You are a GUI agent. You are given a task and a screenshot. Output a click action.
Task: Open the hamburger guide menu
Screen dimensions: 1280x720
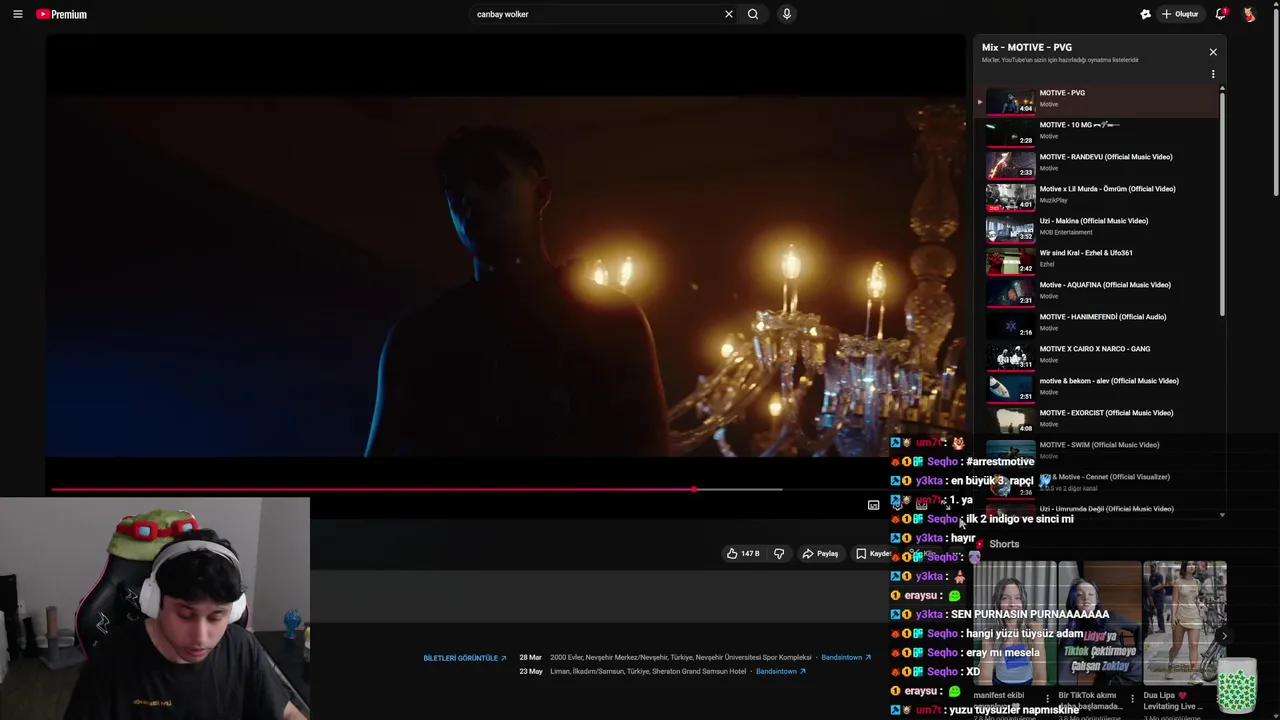17,14
